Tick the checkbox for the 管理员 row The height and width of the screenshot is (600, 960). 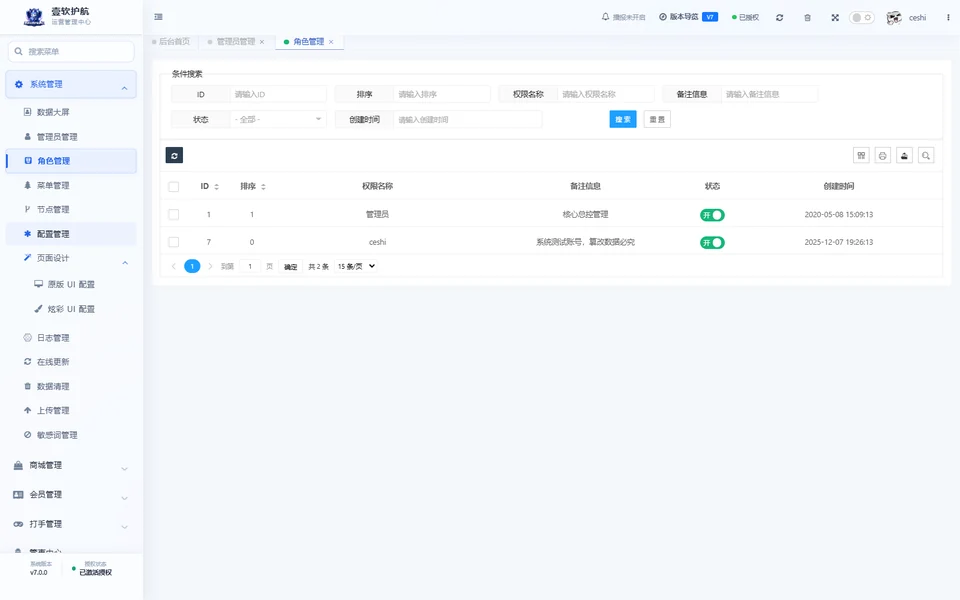[x=174, y=214]
